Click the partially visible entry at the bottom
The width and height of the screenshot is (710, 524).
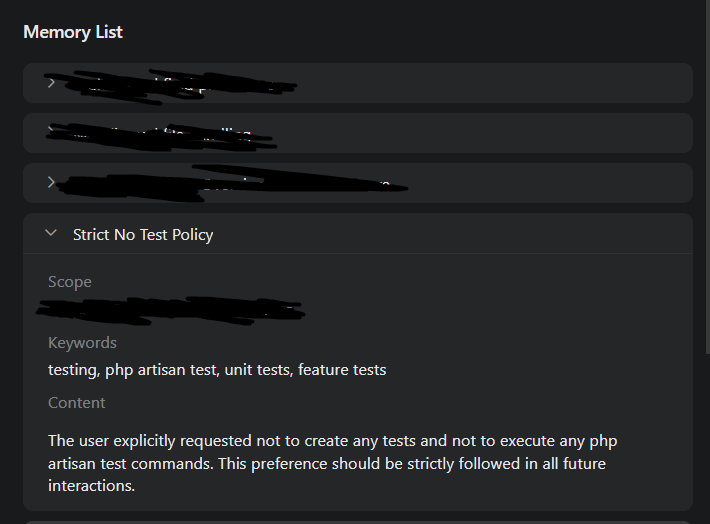[x=357, y=521]
